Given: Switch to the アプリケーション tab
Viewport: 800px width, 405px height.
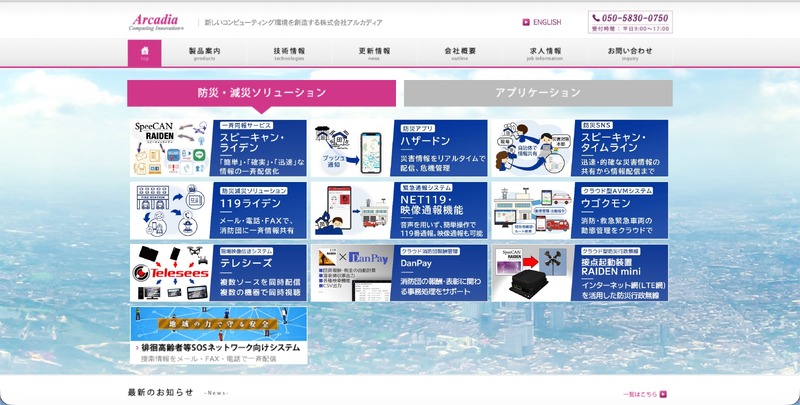Looking at the screenshot, I should pyautogui.click(x=538, y=93).
